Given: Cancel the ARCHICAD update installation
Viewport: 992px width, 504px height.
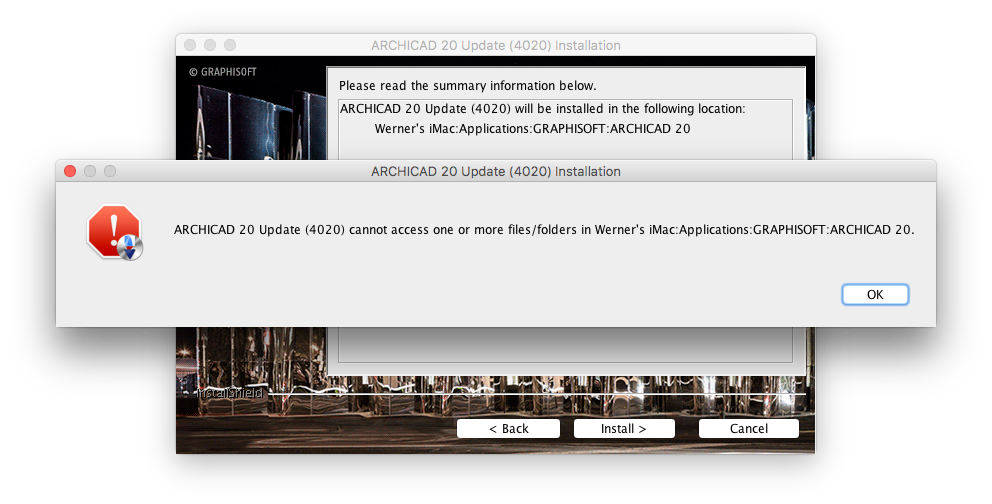Looking at the screenshot, I should point(748,429).
